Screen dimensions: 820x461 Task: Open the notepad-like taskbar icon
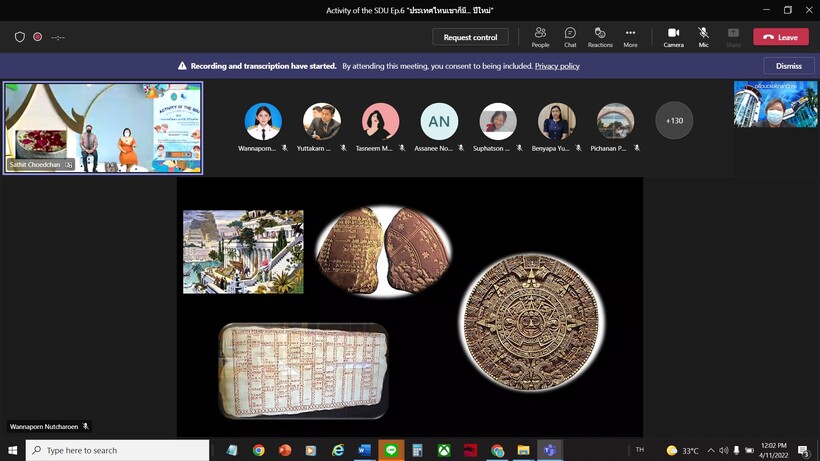[232, 450]
